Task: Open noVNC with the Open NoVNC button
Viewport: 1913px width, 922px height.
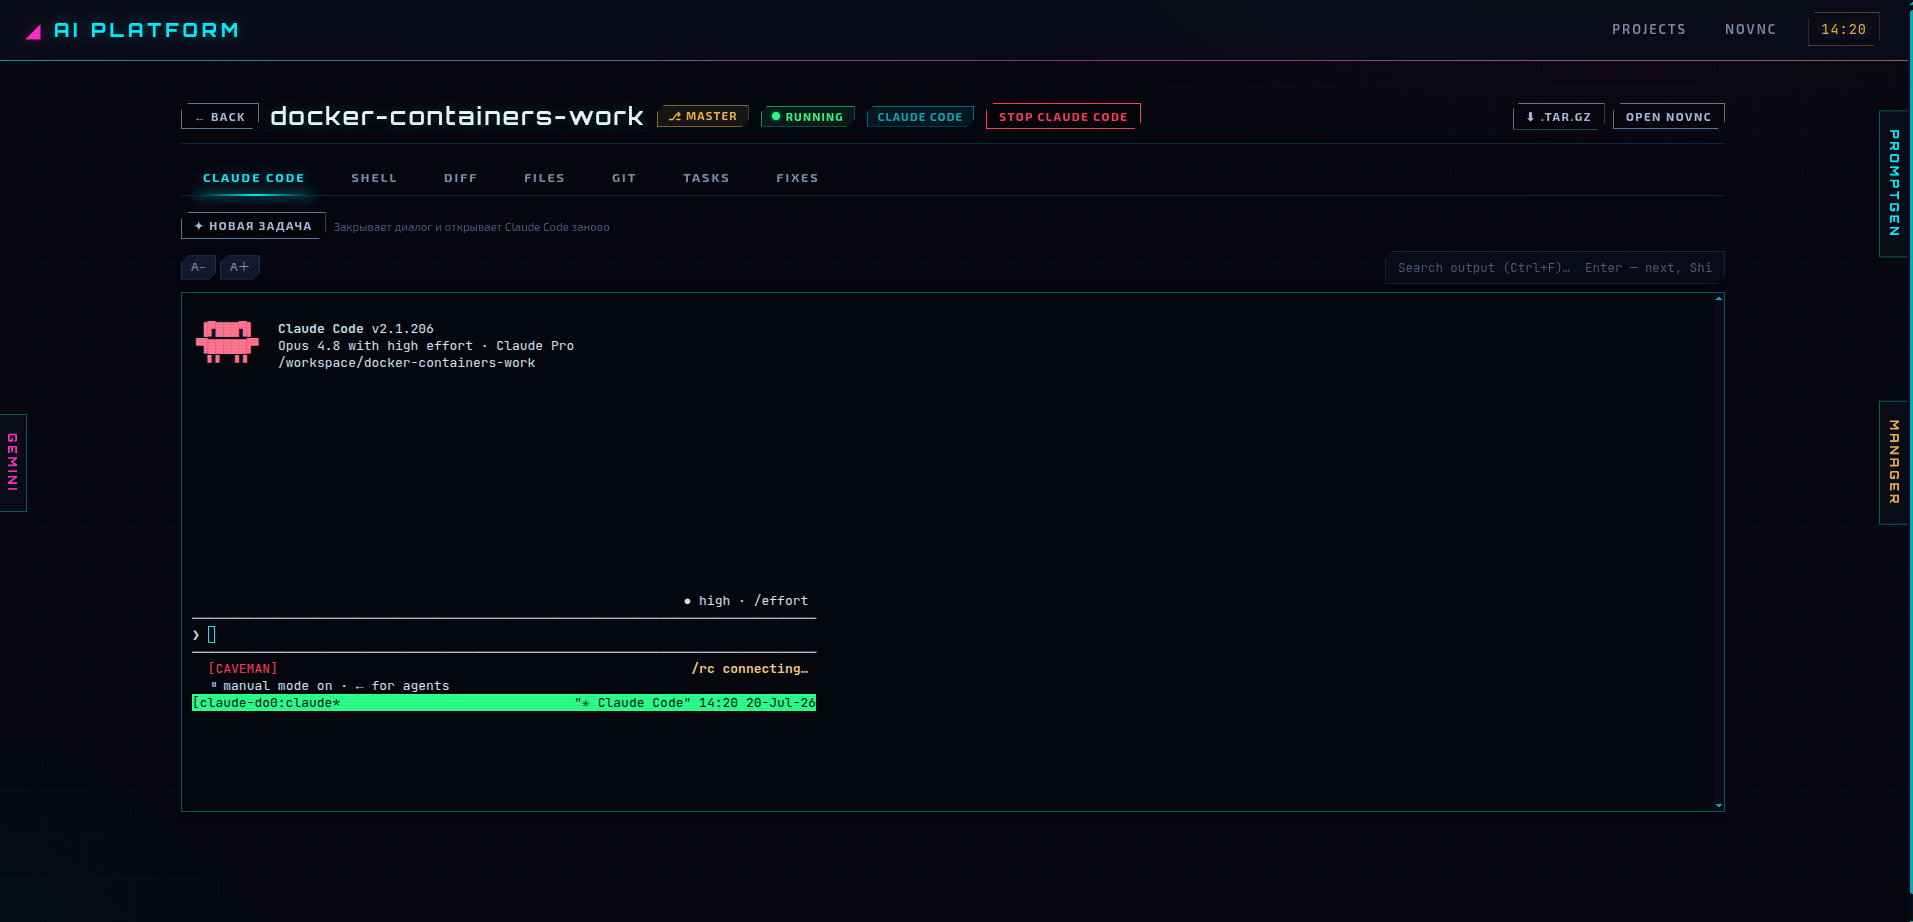Action: click(1669, 117)
